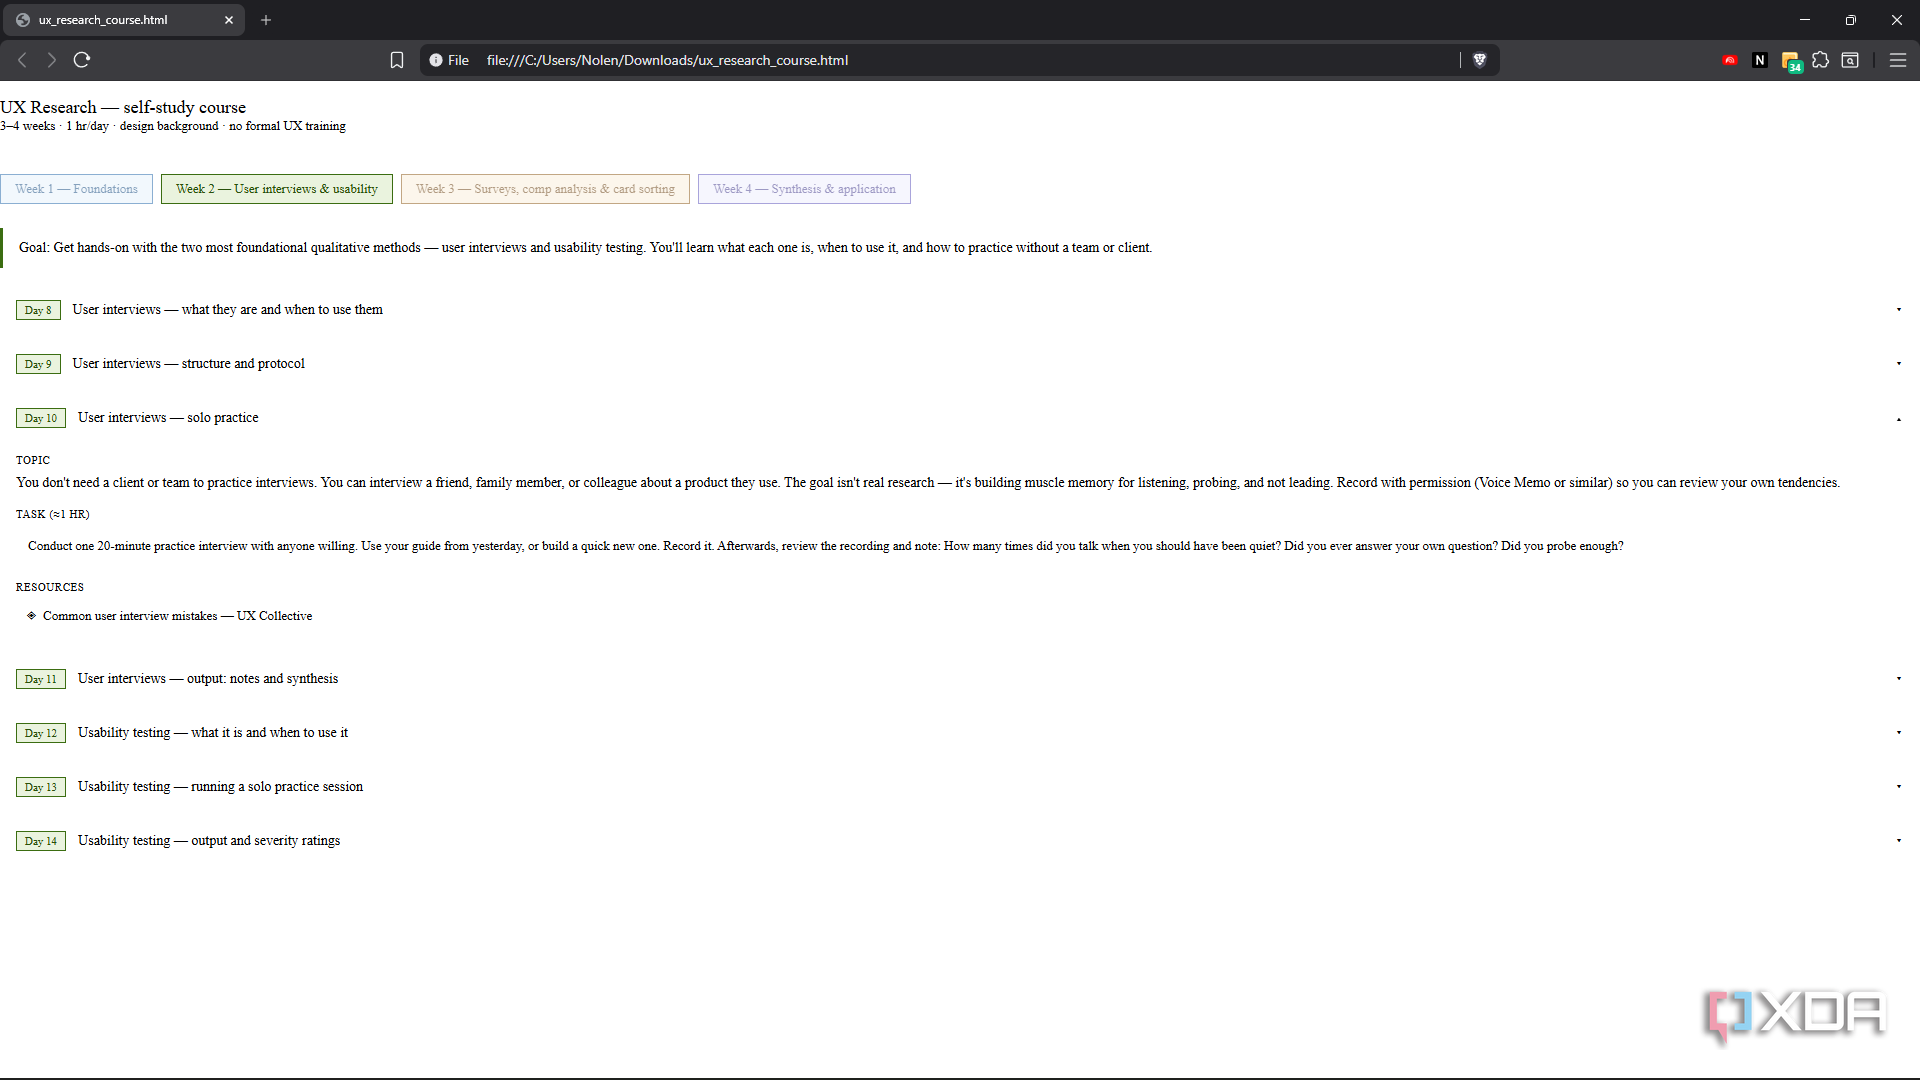
Task: Expand Day 12 usability testing arrow
Action: click(x=1899, y=733)
